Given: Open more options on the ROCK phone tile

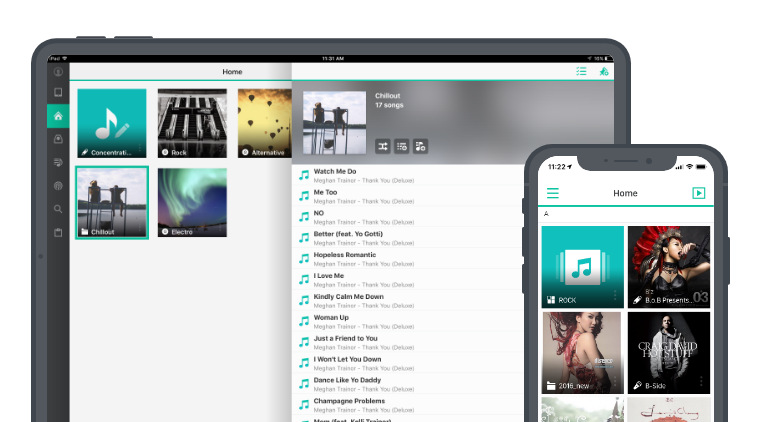Looking at the screenshot, I should [615, 295].
